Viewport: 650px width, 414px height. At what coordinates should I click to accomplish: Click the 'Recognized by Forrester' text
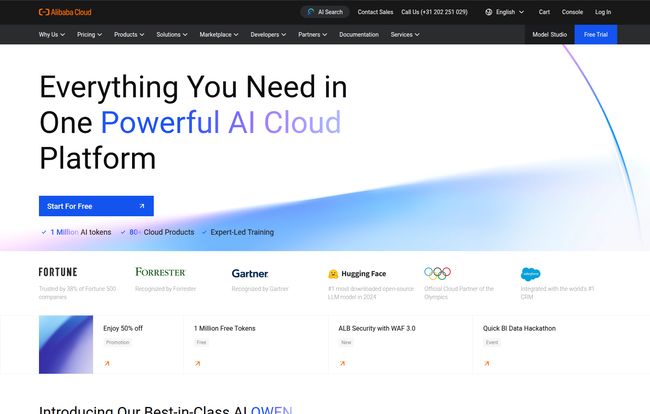(165, 288)
